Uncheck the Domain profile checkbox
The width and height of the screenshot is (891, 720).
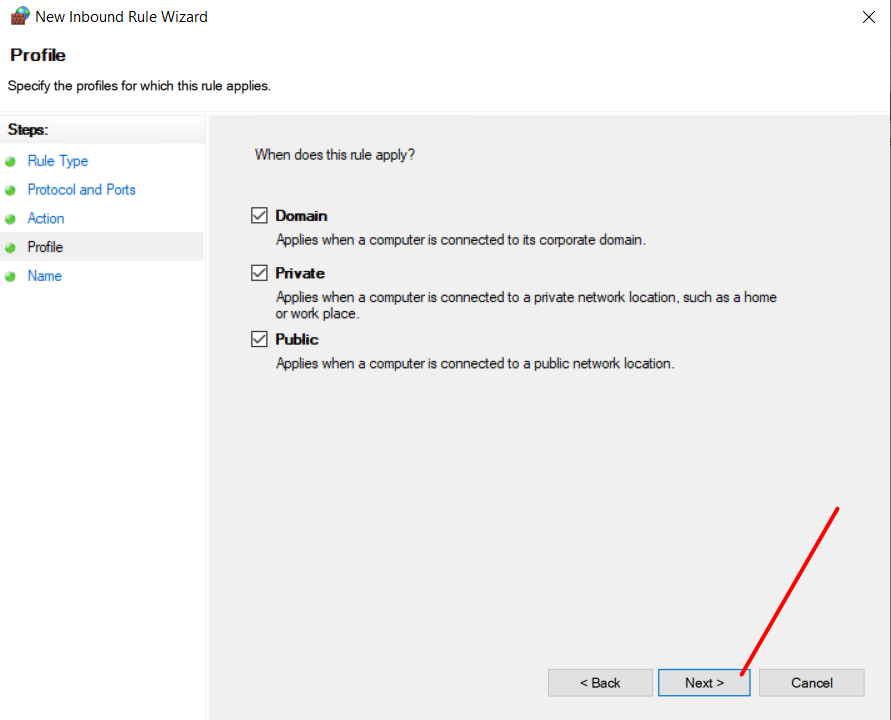click(x=259, y=215)
